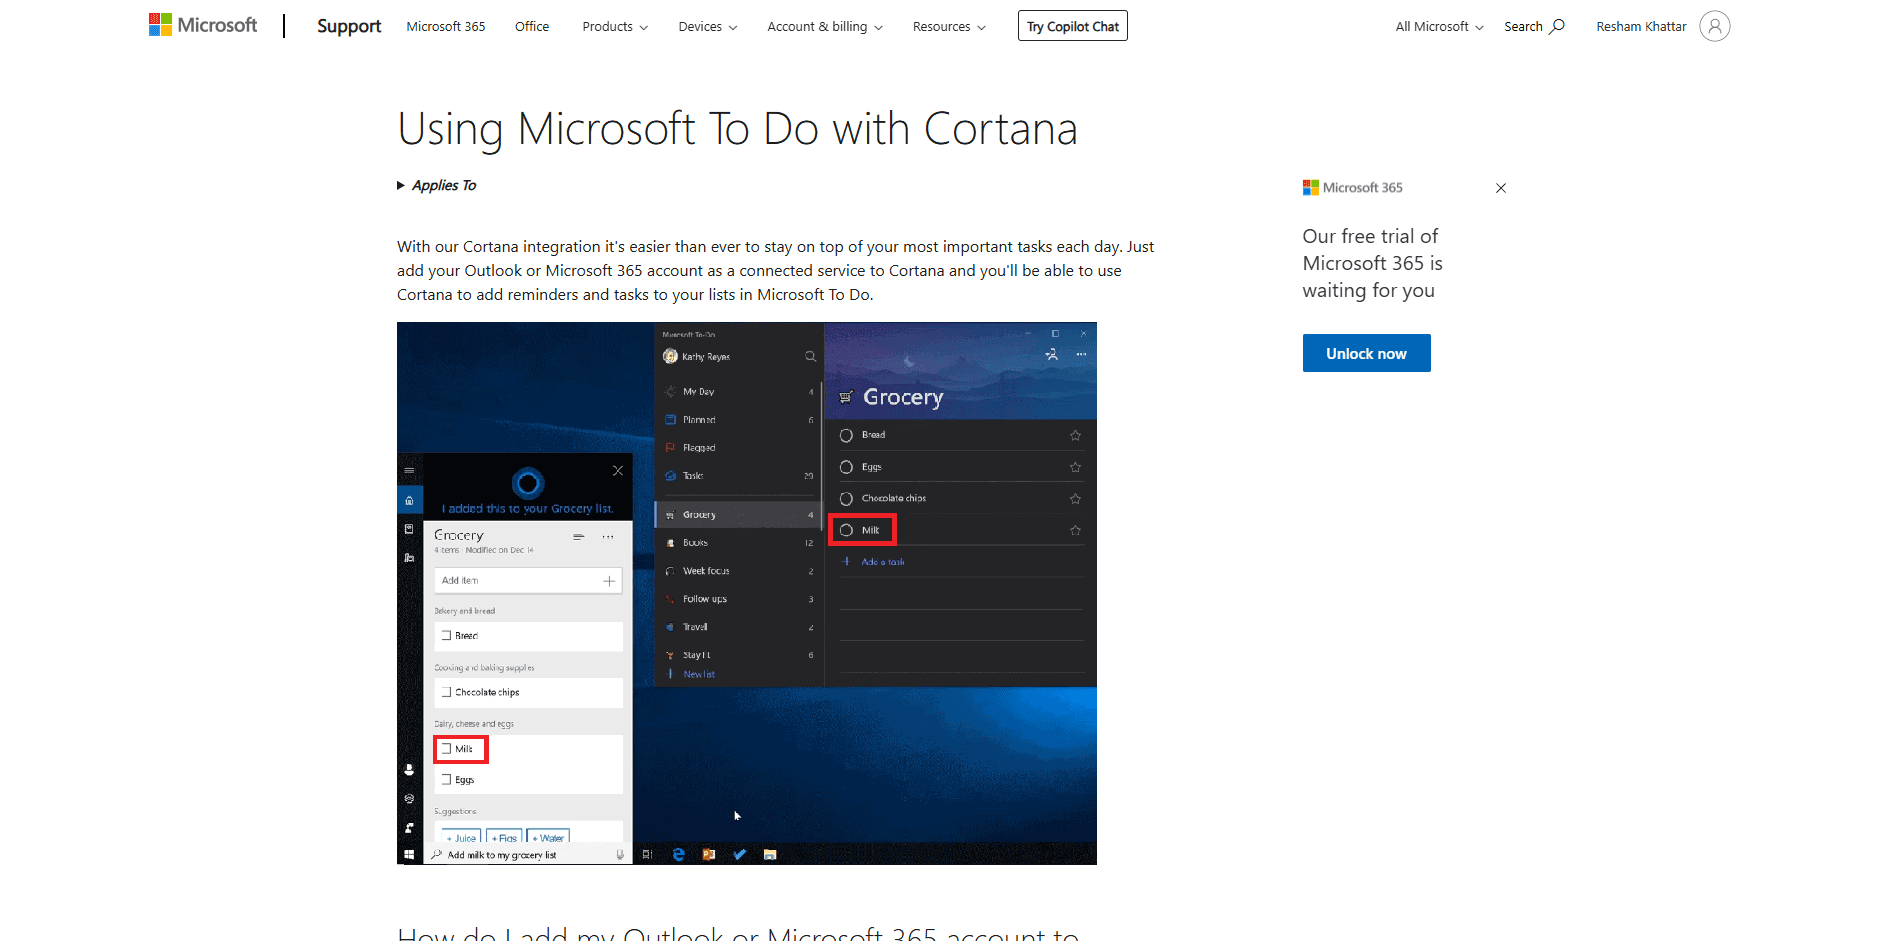This screenshot has width=1880, height=941.
Task: Click the Edge browser icon in the image taskbar
Action: pos(679,855)
